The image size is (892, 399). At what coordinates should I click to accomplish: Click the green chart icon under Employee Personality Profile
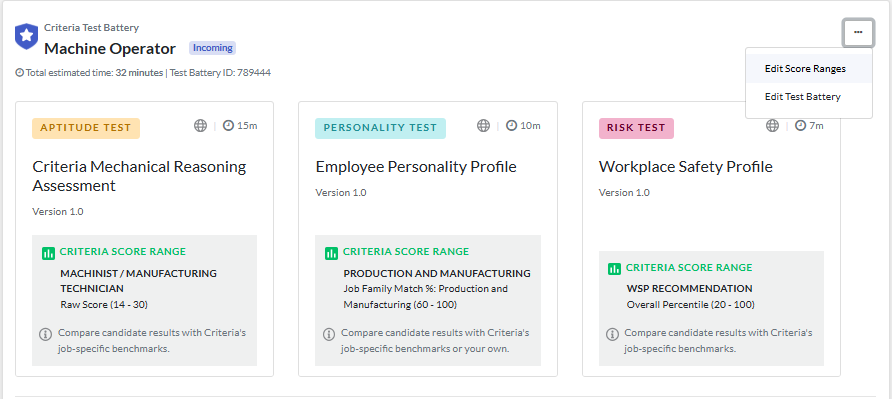click(x=331, y=253)
